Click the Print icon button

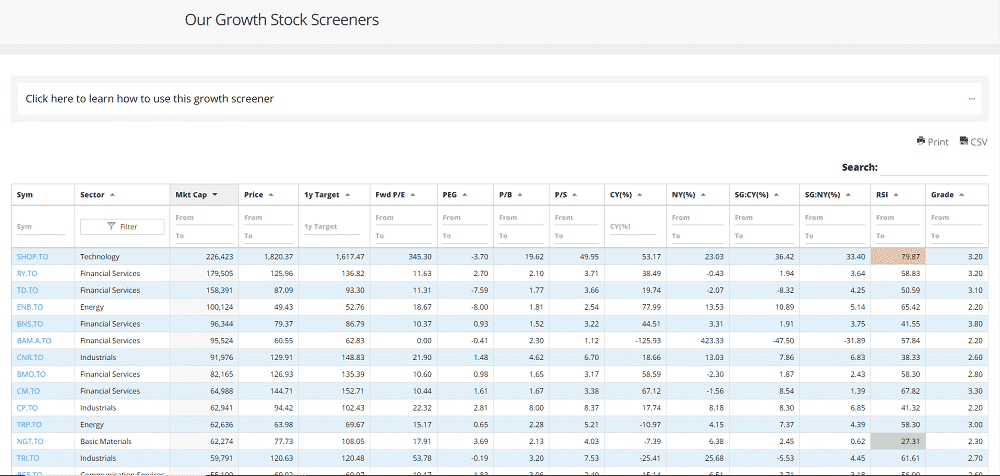coord(931,142)
